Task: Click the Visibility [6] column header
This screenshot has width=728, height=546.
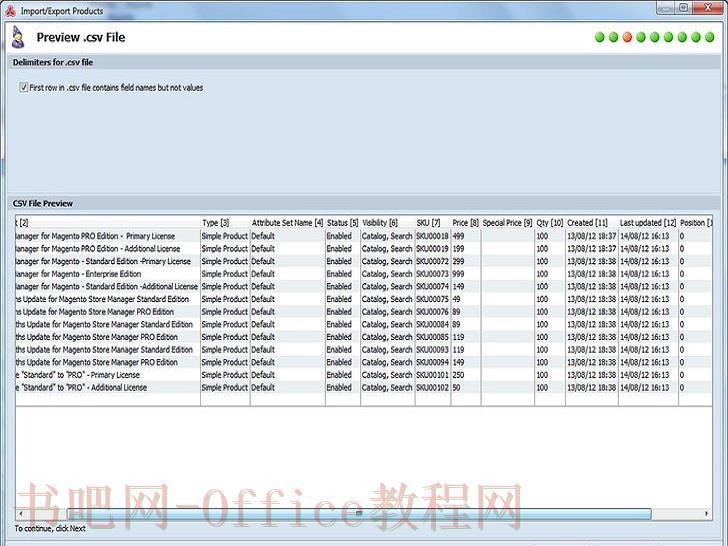Action: click(388, 223)
